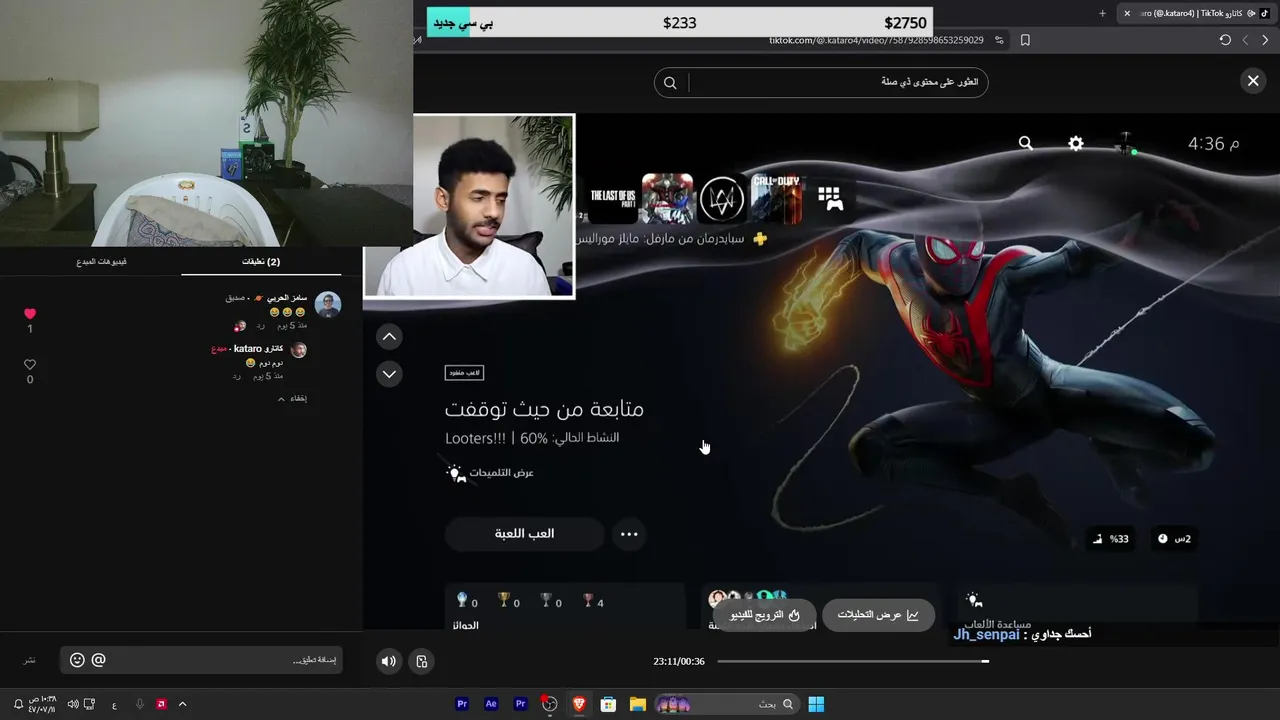Open File Explorer from taskbar

tap(637, 704)
